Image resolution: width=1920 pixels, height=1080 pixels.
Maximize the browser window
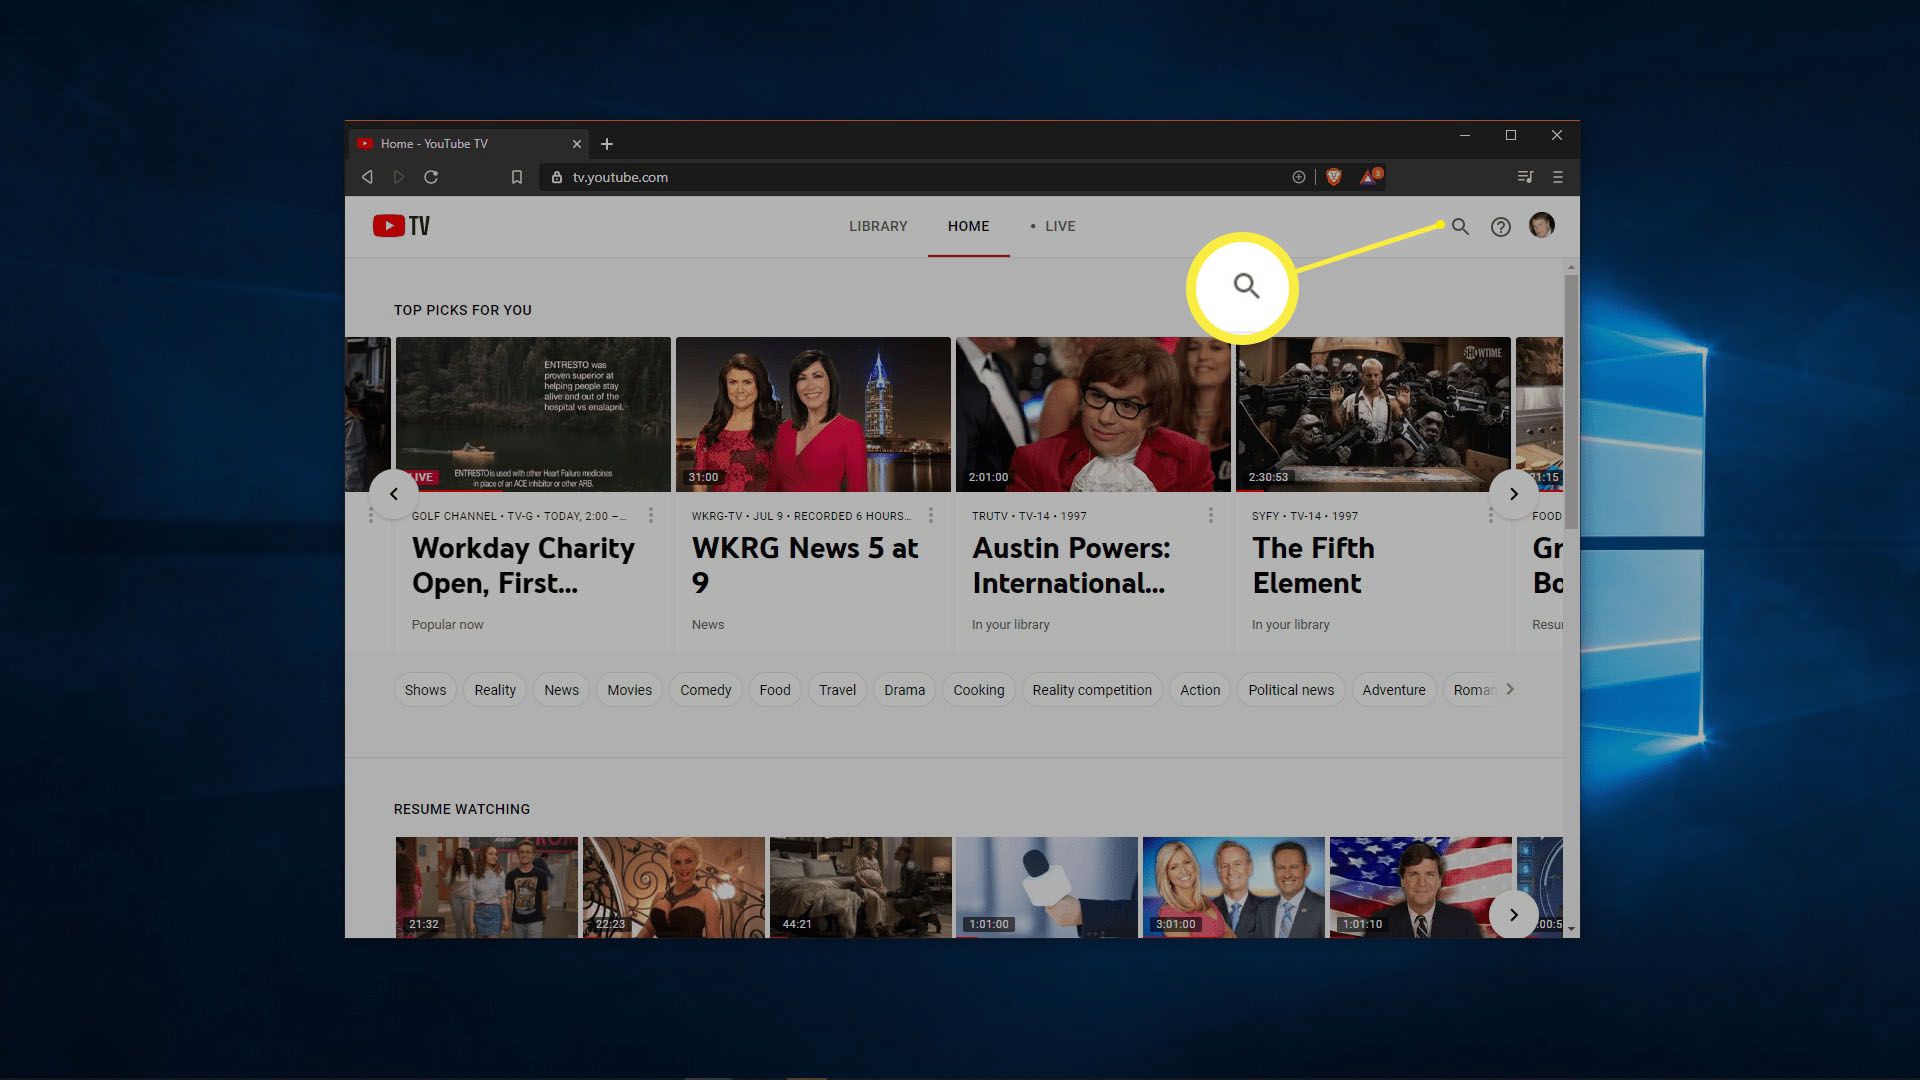click(x=1511, y=135)
